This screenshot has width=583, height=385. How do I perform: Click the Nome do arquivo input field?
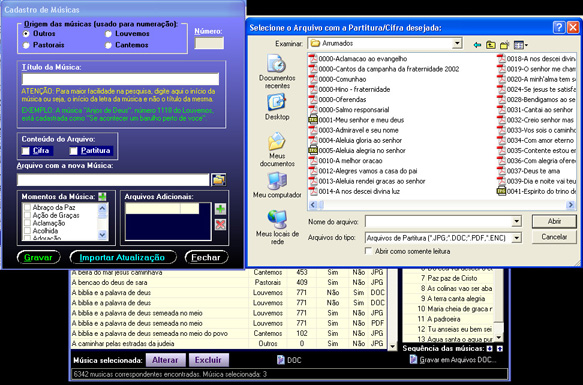click(x=438, y=222)
